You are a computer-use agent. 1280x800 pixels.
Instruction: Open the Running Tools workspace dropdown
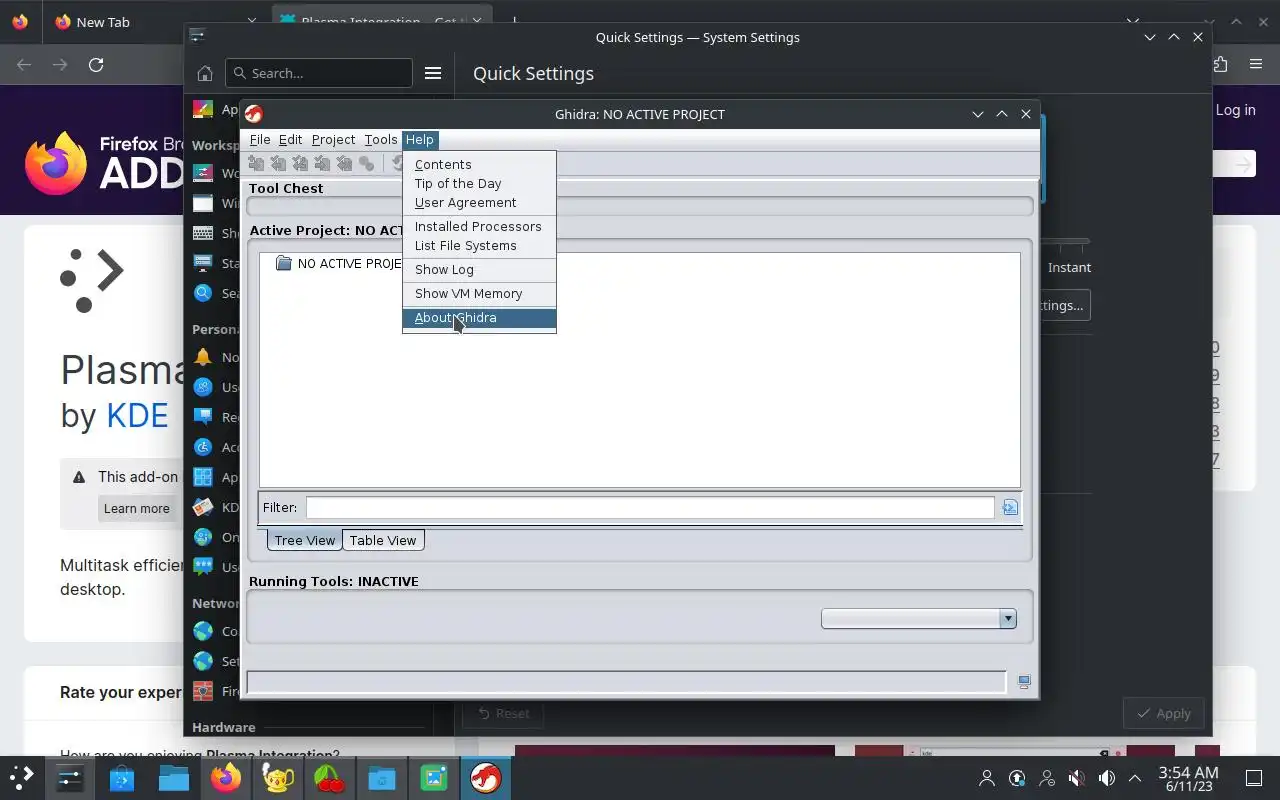click(x=919, y=619)
